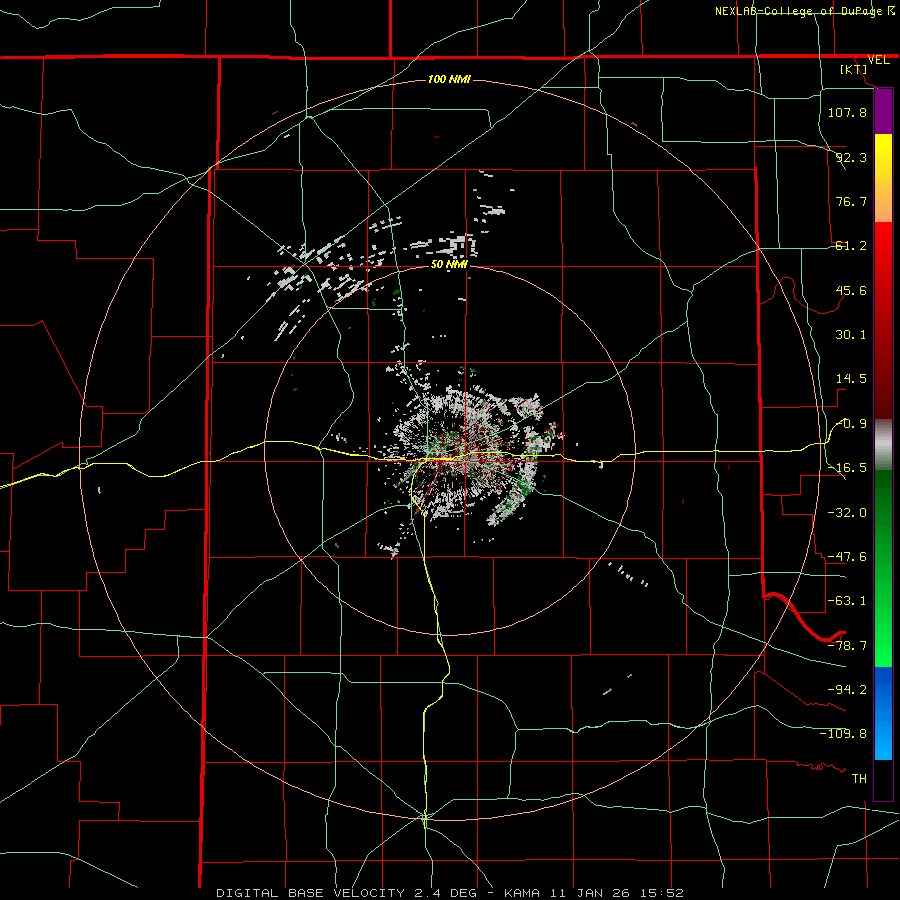Click the 76.7 velocity scale value
The image size is (900, 900).
click(851, 201)
